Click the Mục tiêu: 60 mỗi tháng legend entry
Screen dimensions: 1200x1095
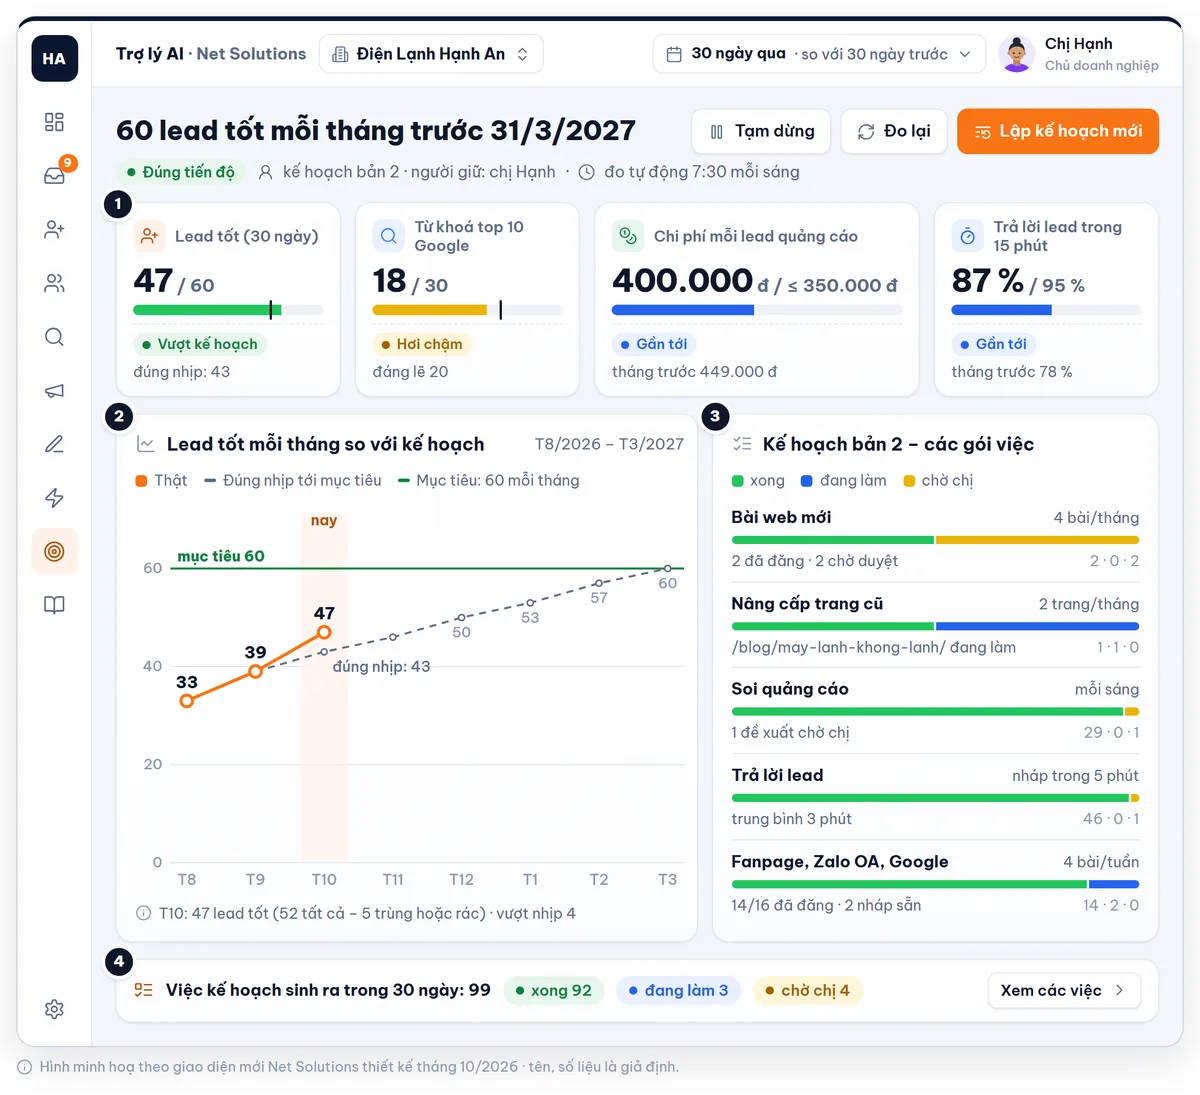coord(489,480)
